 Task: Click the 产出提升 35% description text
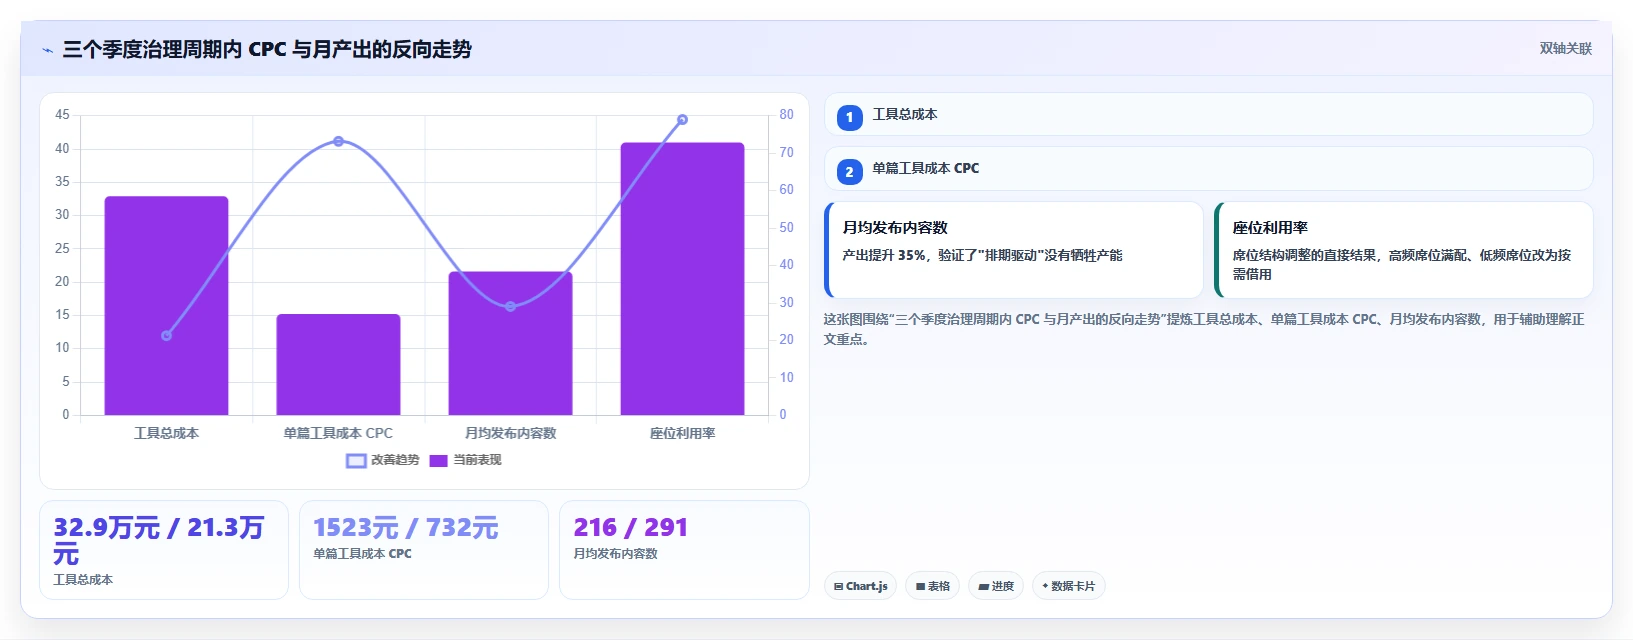(x=982, y=255)
